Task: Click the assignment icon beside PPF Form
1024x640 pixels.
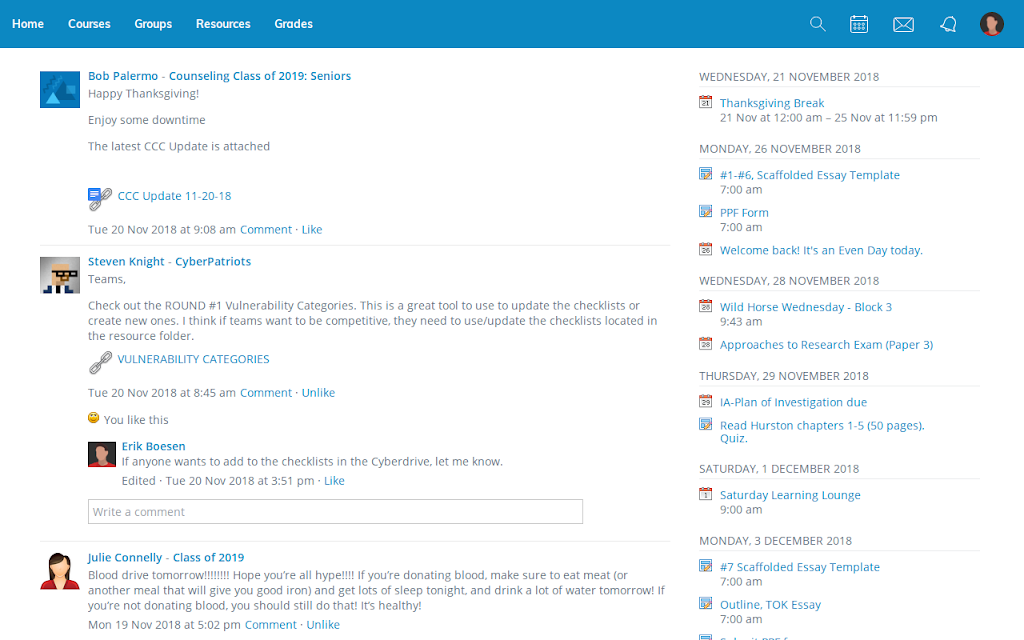Action: click(705, 212)
